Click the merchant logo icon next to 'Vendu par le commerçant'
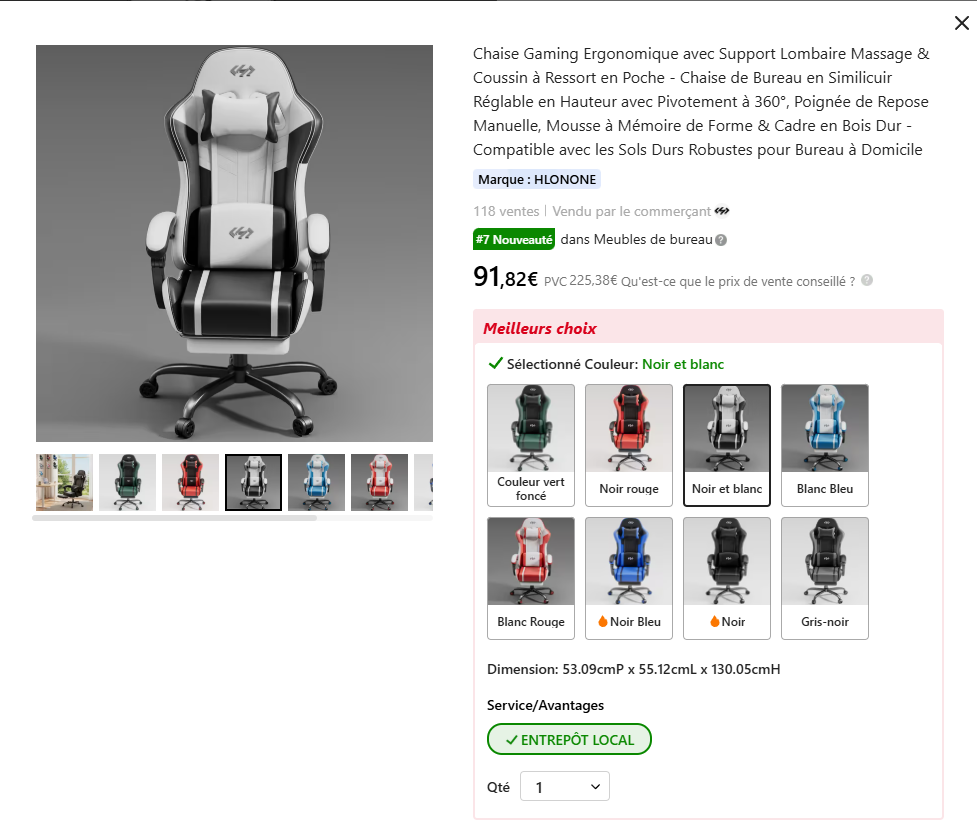 (x=722, y=211)
